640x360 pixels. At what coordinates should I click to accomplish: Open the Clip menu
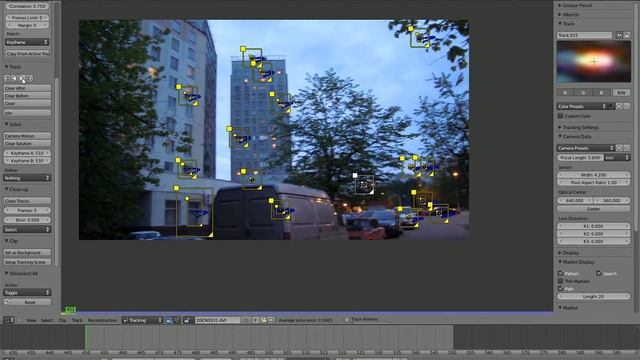pyautogui.click(x=62, y=320)
